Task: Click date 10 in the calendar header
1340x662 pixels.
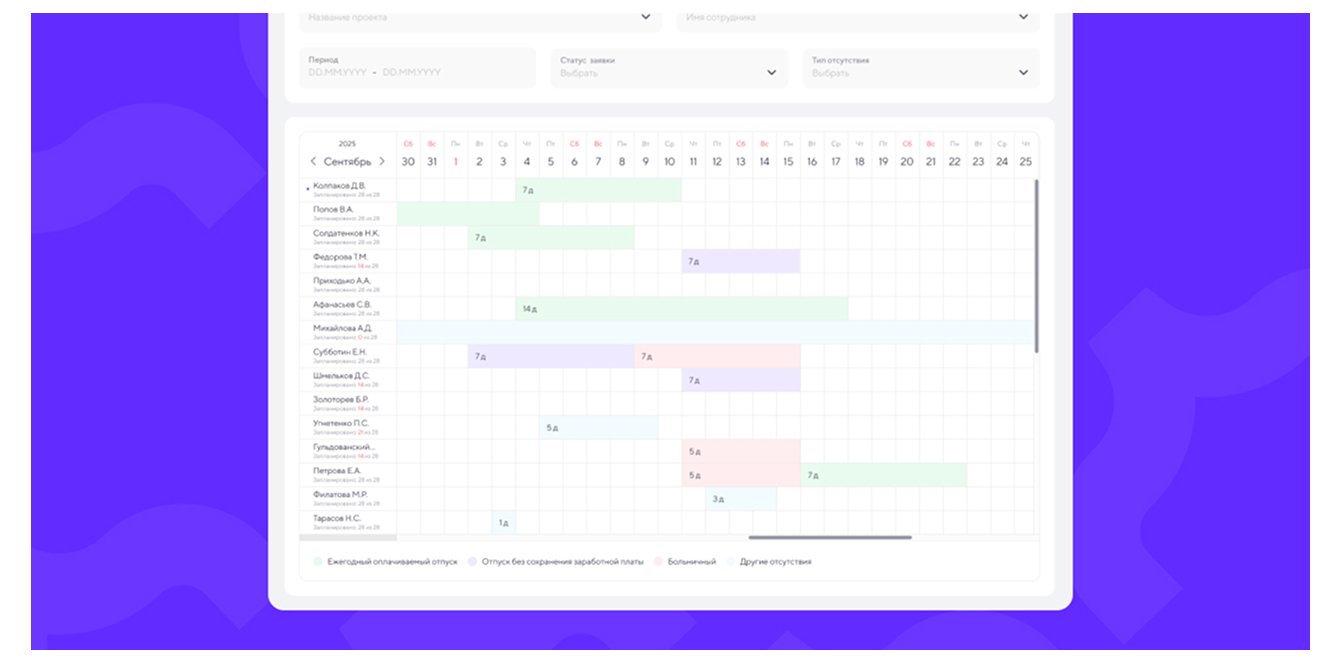Action: tap(669, 162)
